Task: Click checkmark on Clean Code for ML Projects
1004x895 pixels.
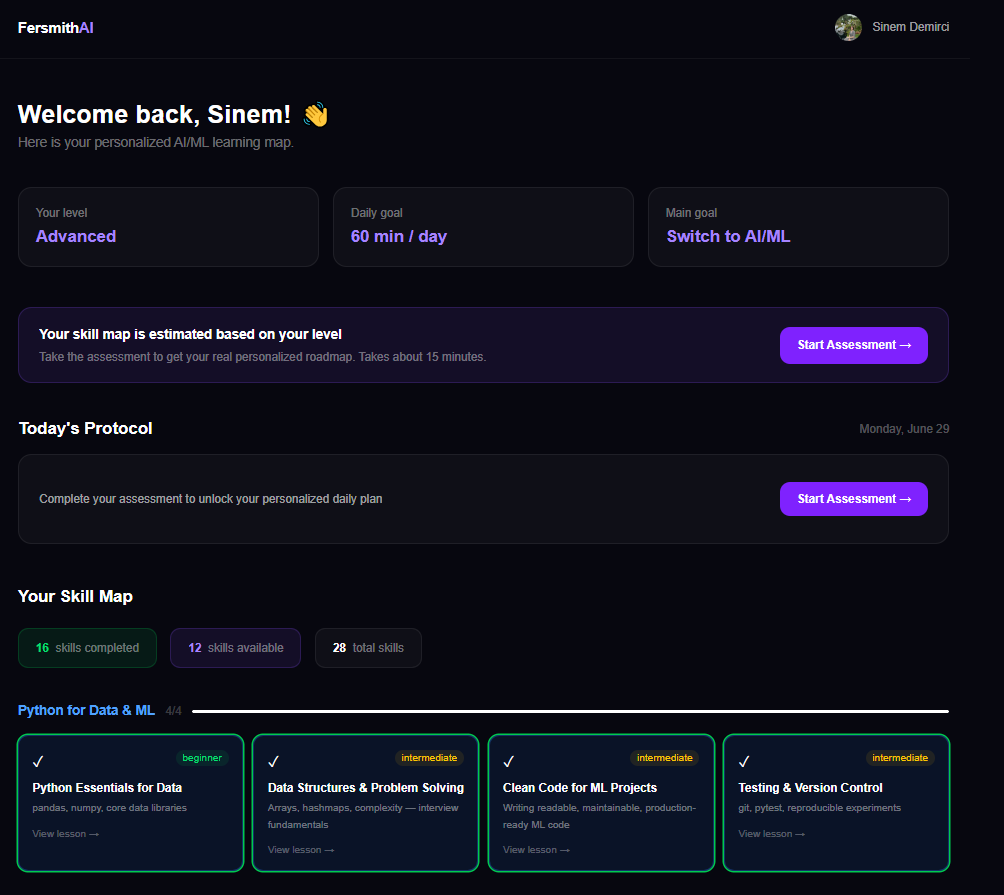Action: click(x=509, y=761)
